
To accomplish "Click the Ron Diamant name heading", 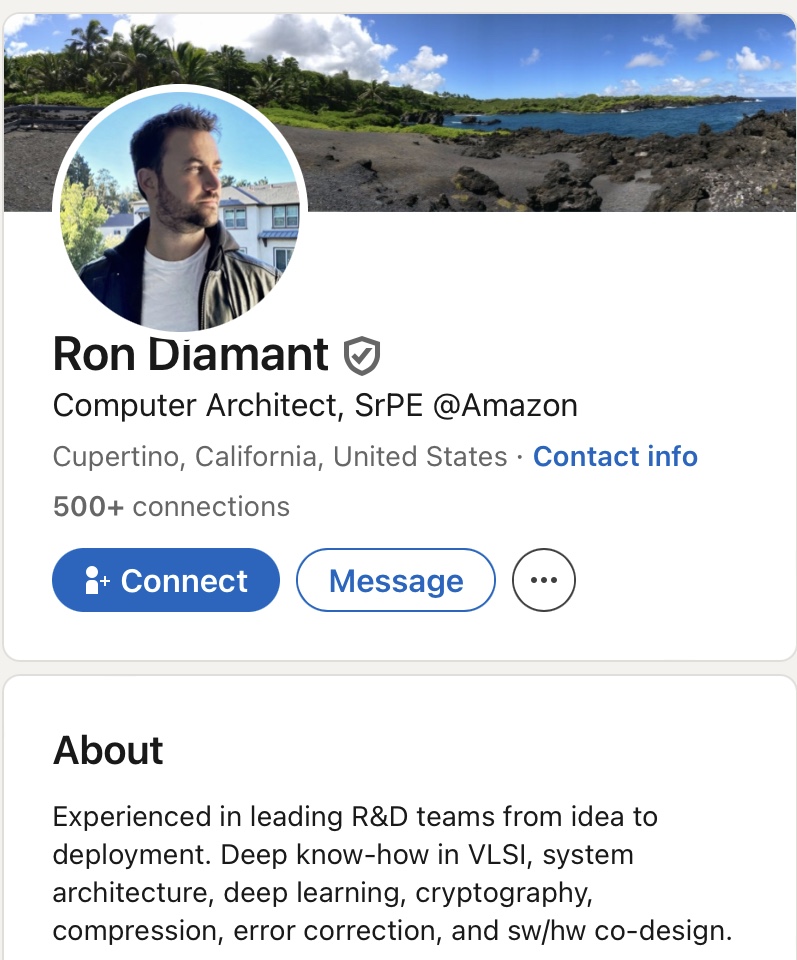I will (190, 354).
